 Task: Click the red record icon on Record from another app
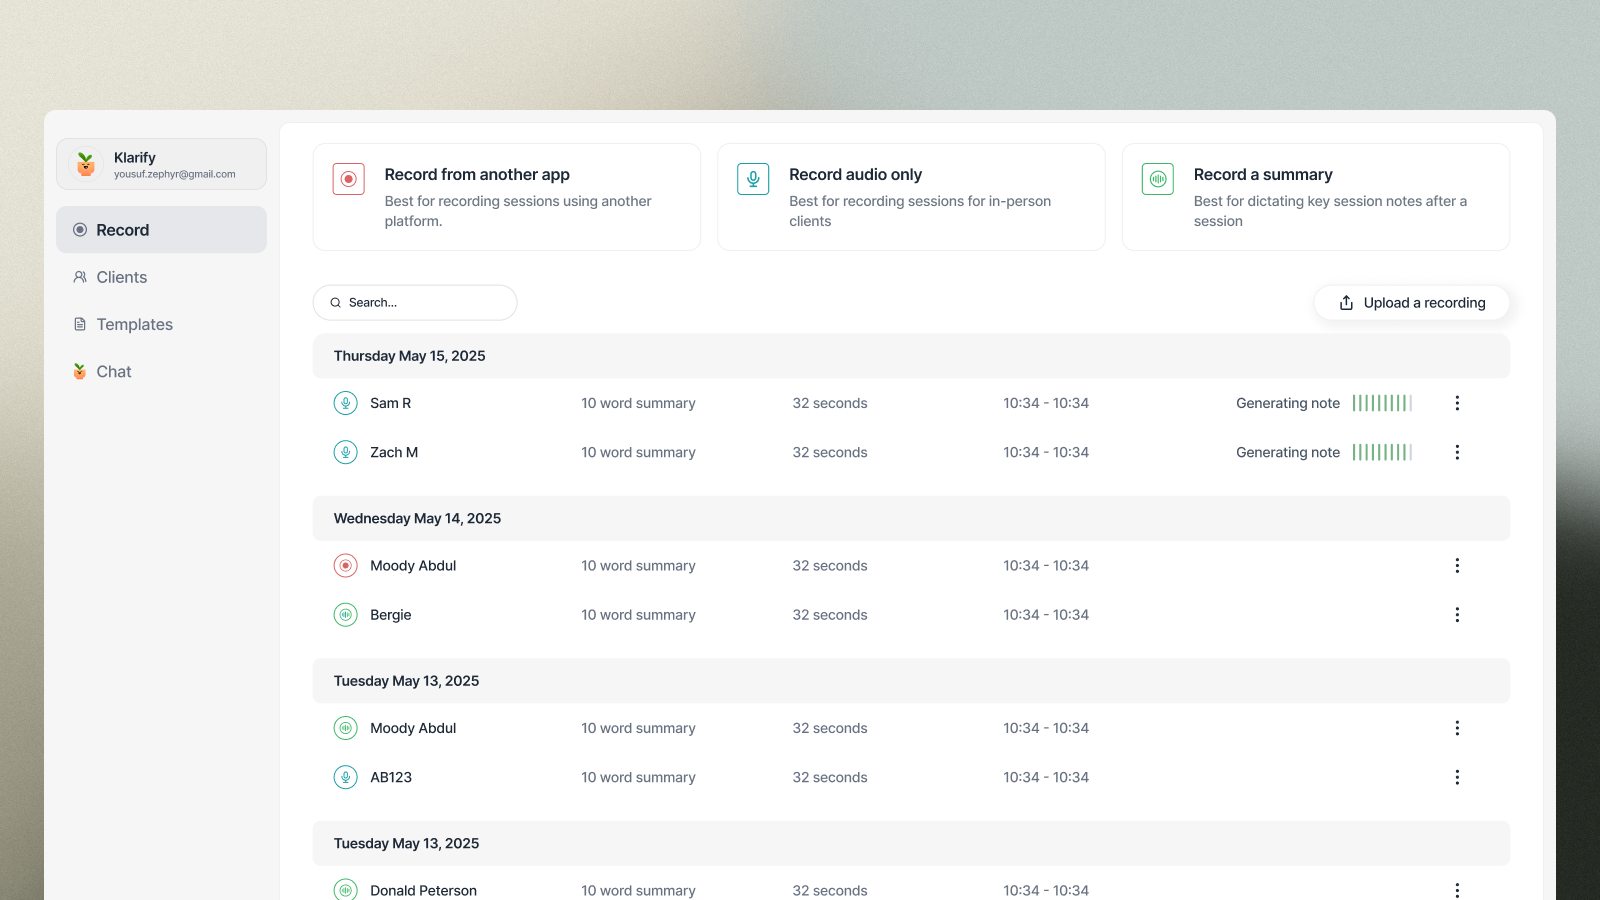point(349,179)
